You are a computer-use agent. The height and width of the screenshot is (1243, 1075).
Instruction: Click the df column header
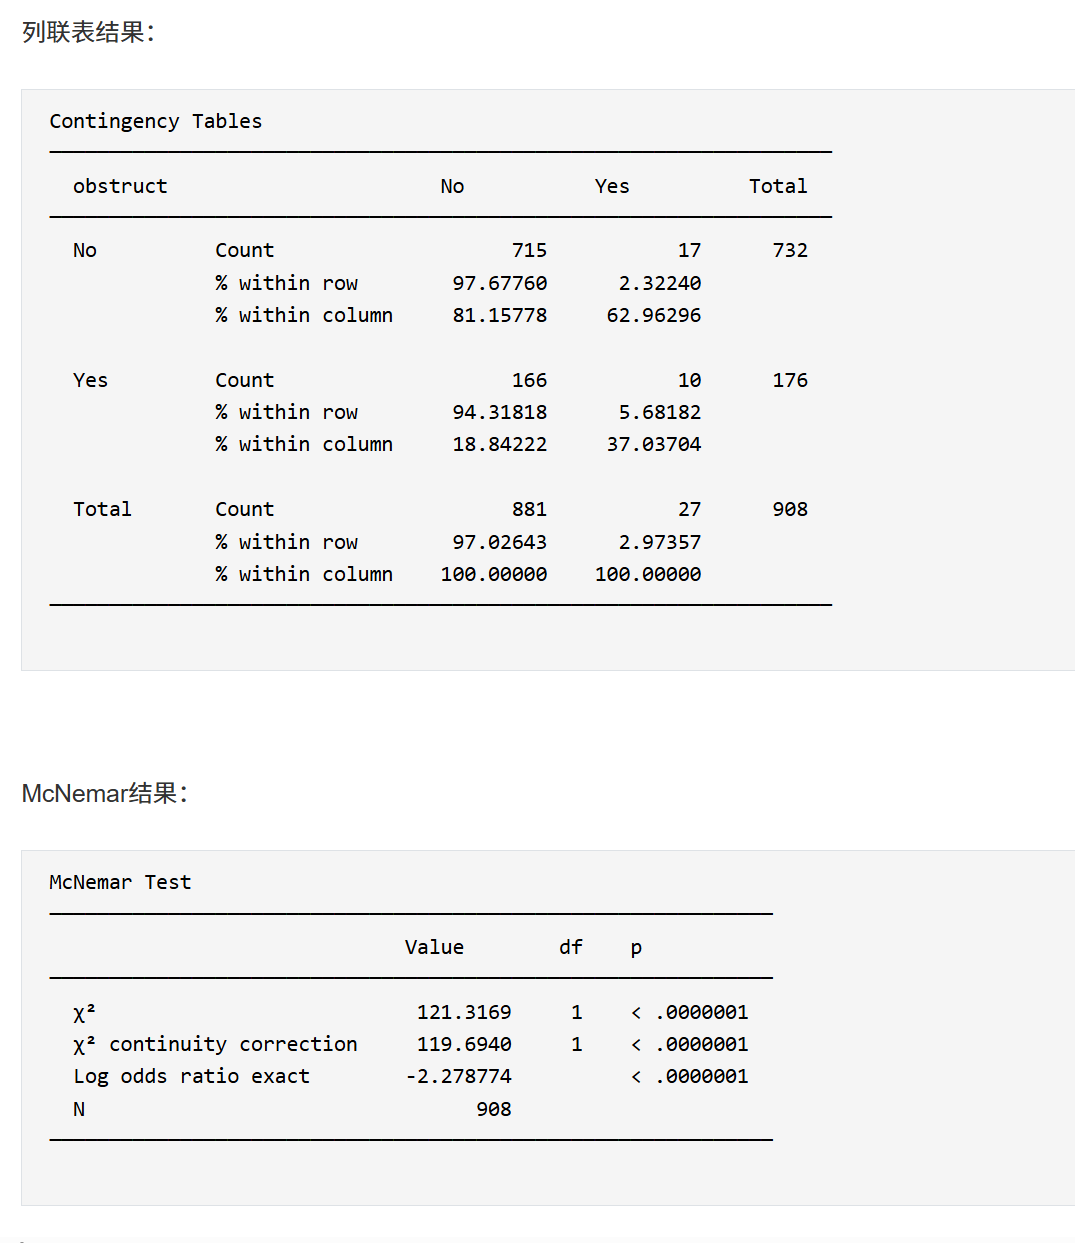pyautogui.click(x=570, y=947)
